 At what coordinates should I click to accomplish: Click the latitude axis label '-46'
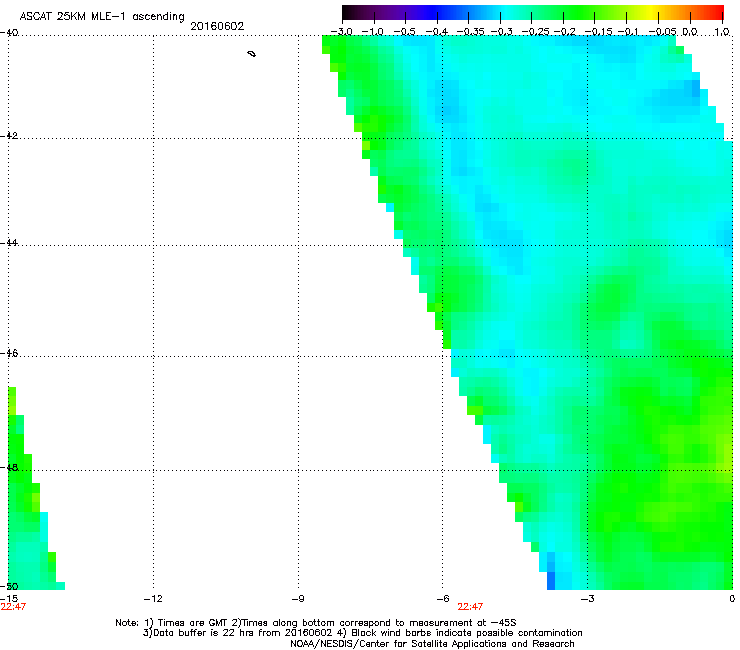pos(9,353)
